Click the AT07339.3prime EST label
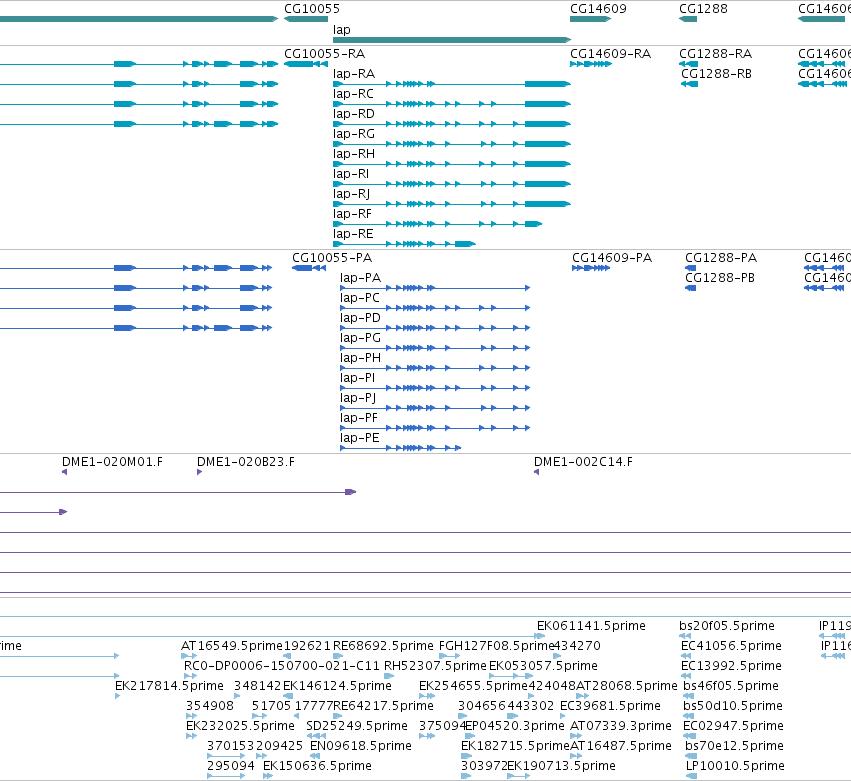851x781 pixels. coord(621,726)
